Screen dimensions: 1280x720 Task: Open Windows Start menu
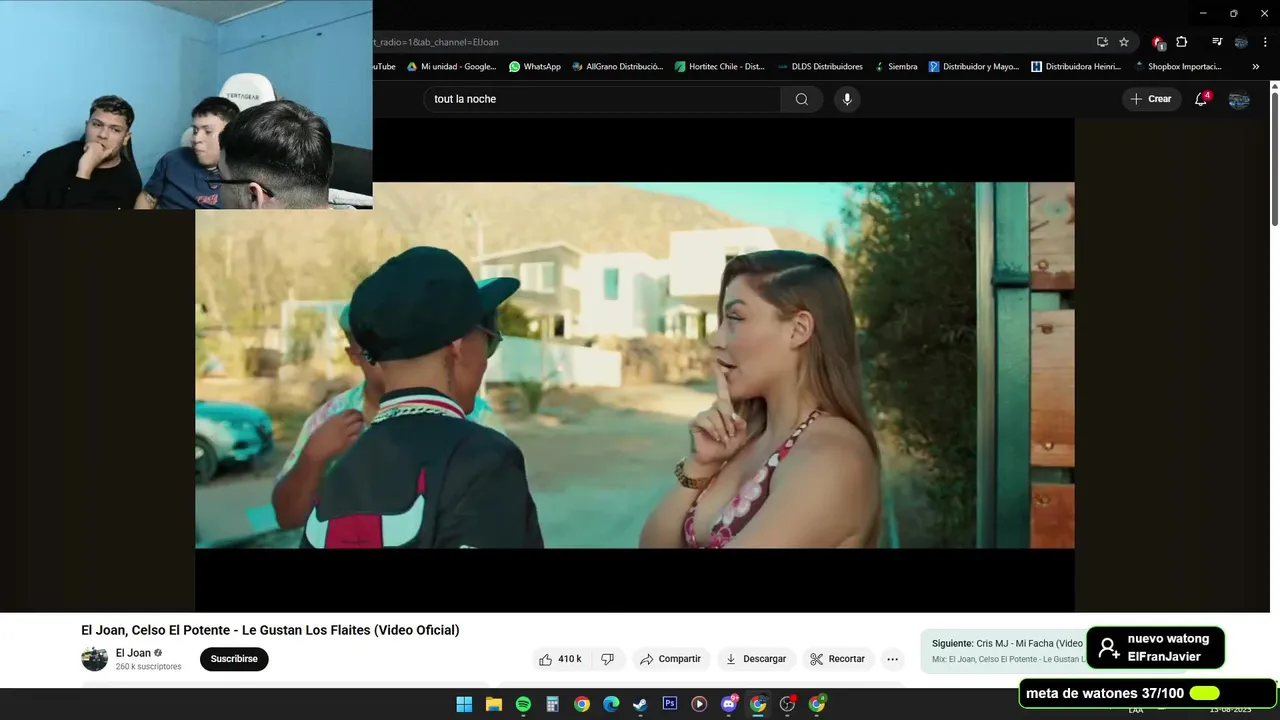[x=464, y=704]
